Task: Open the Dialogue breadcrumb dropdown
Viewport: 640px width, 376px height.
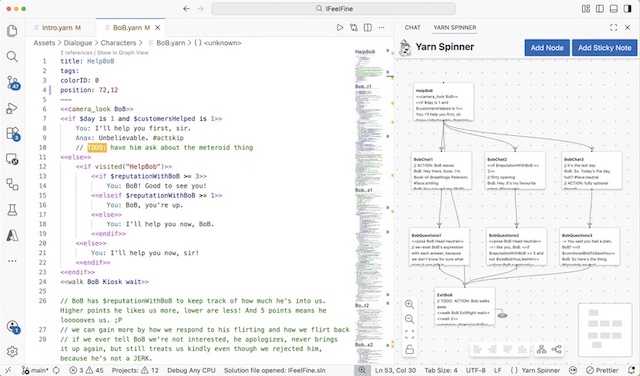Action: coord(78,43)
